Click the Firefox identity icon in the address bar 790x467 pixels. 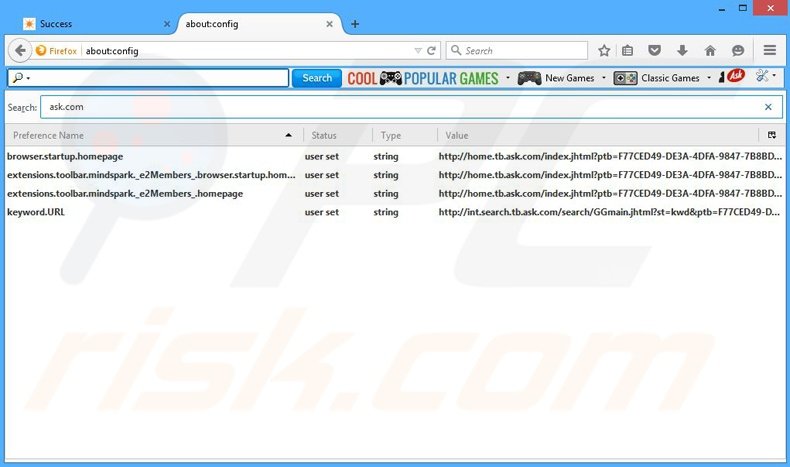(41, 50)
